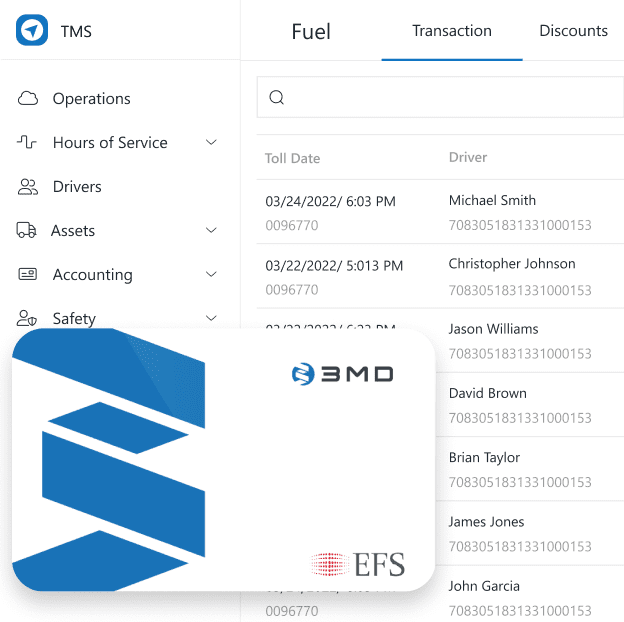This screenshot has height=622, width=624.
Task: Select driver Jason Williams
Action: point(493,329)
